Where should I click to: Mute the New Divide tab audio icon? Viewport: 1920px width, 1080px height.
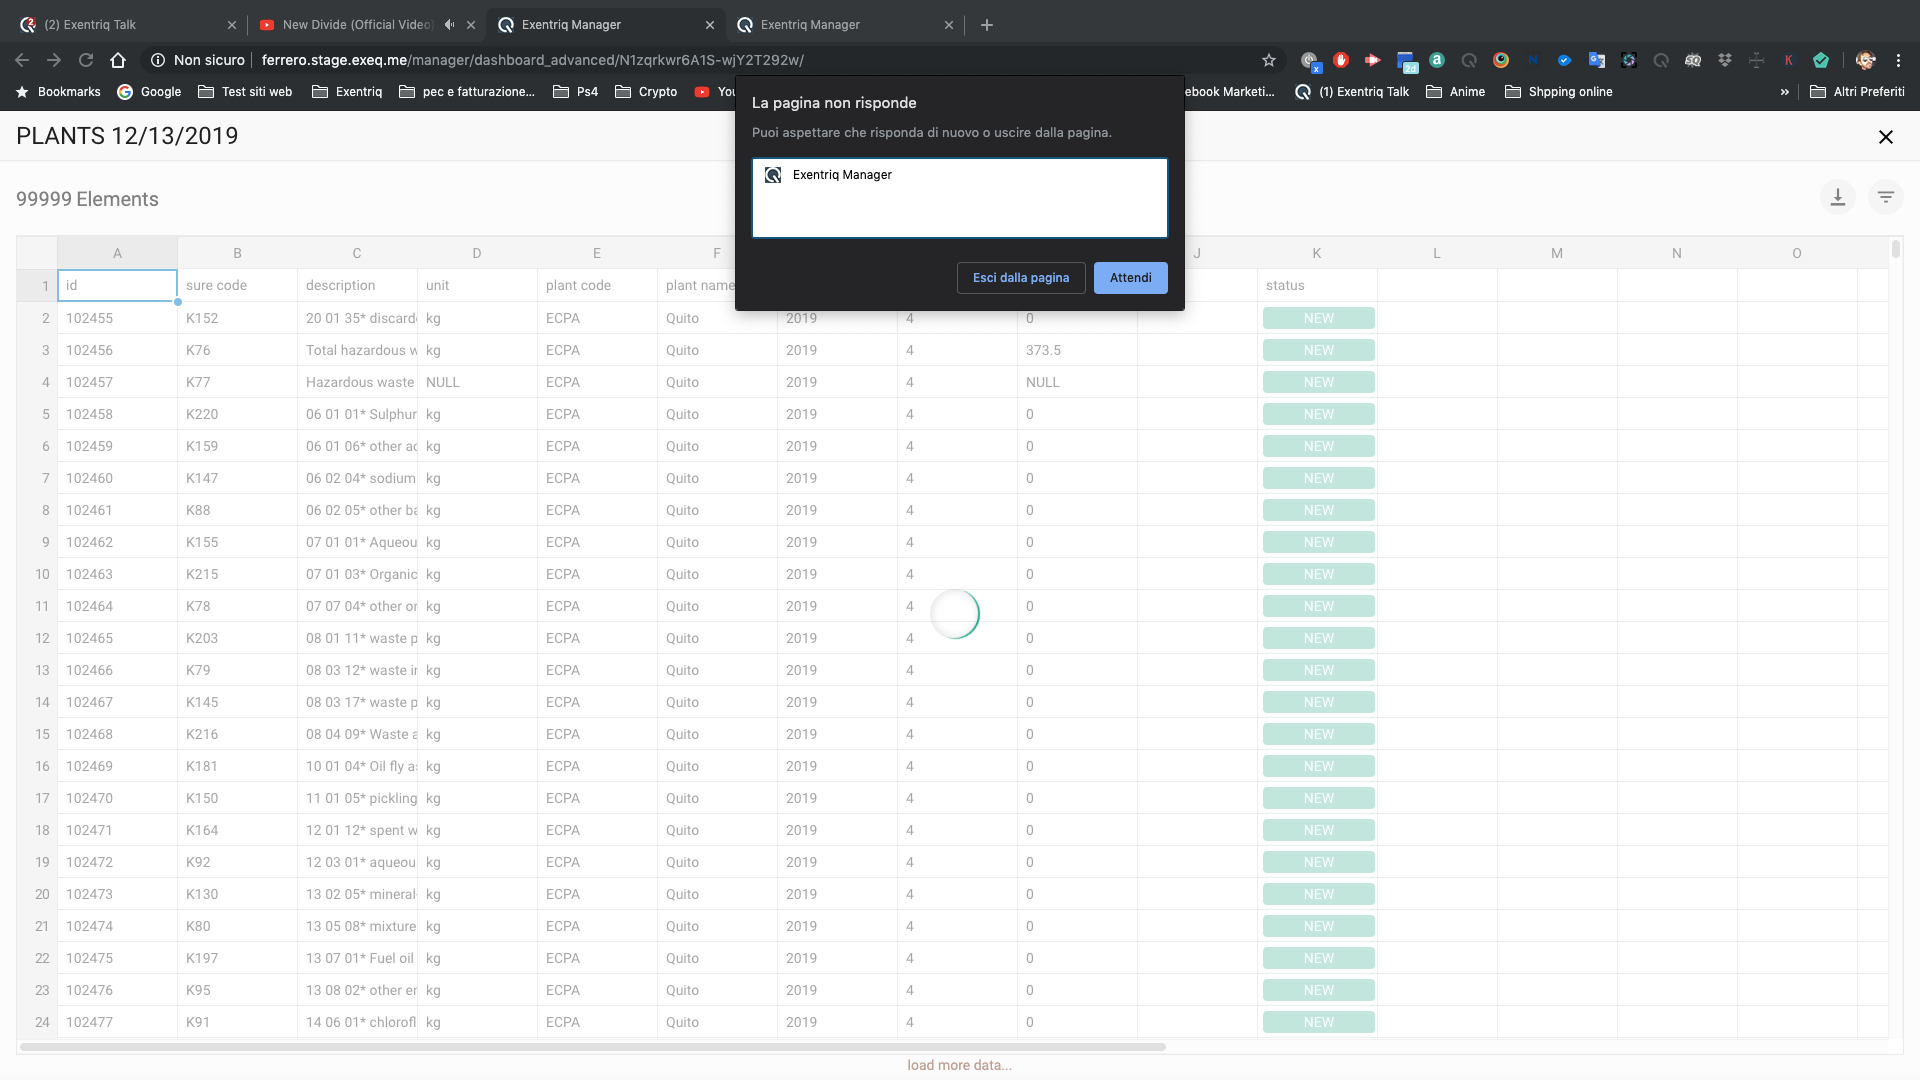coord(449,25)
